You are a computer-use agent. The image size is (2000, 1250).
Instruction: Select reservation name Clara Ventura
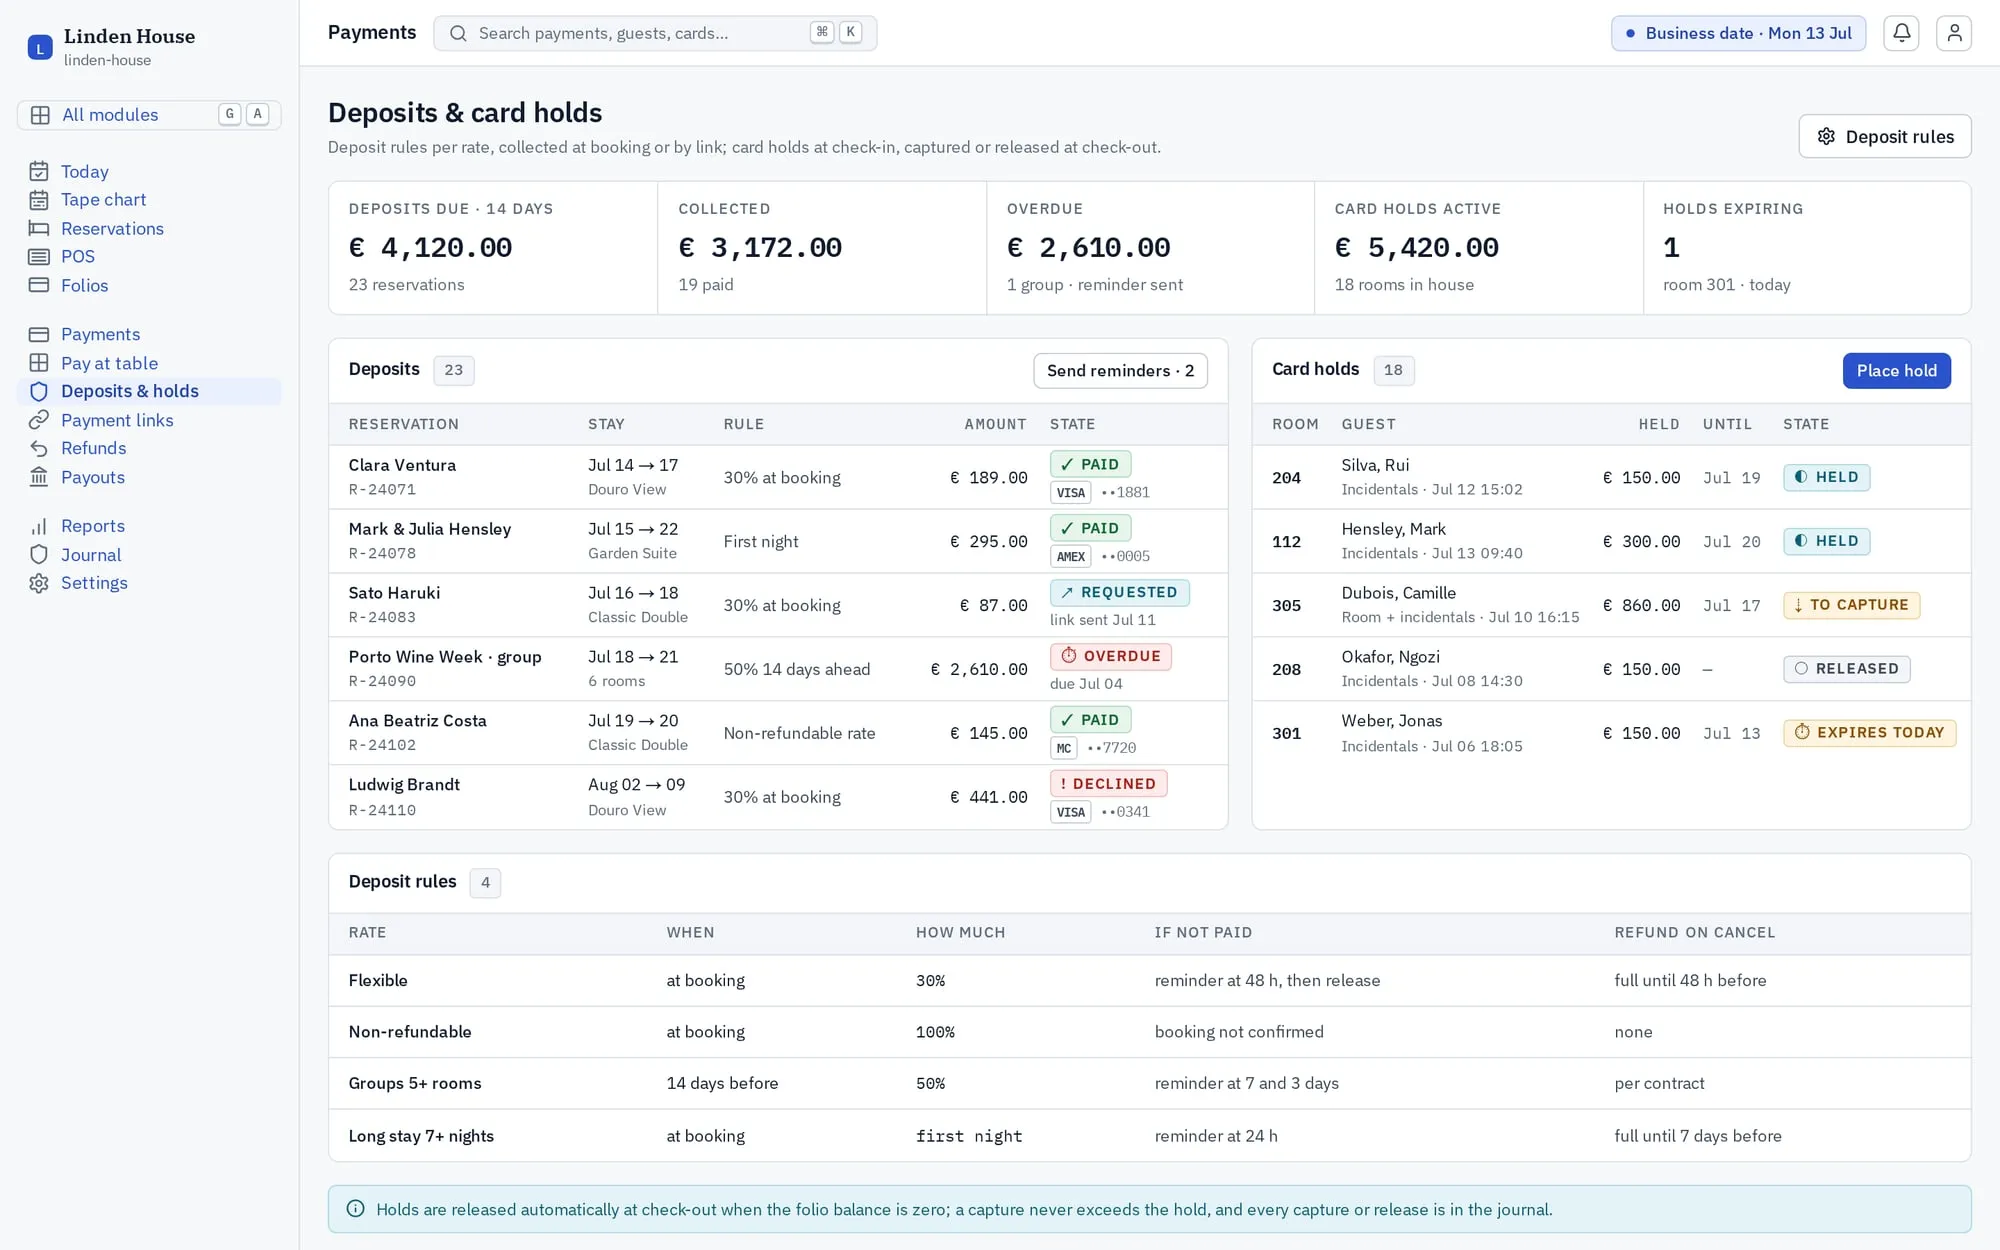coord(402,465)
